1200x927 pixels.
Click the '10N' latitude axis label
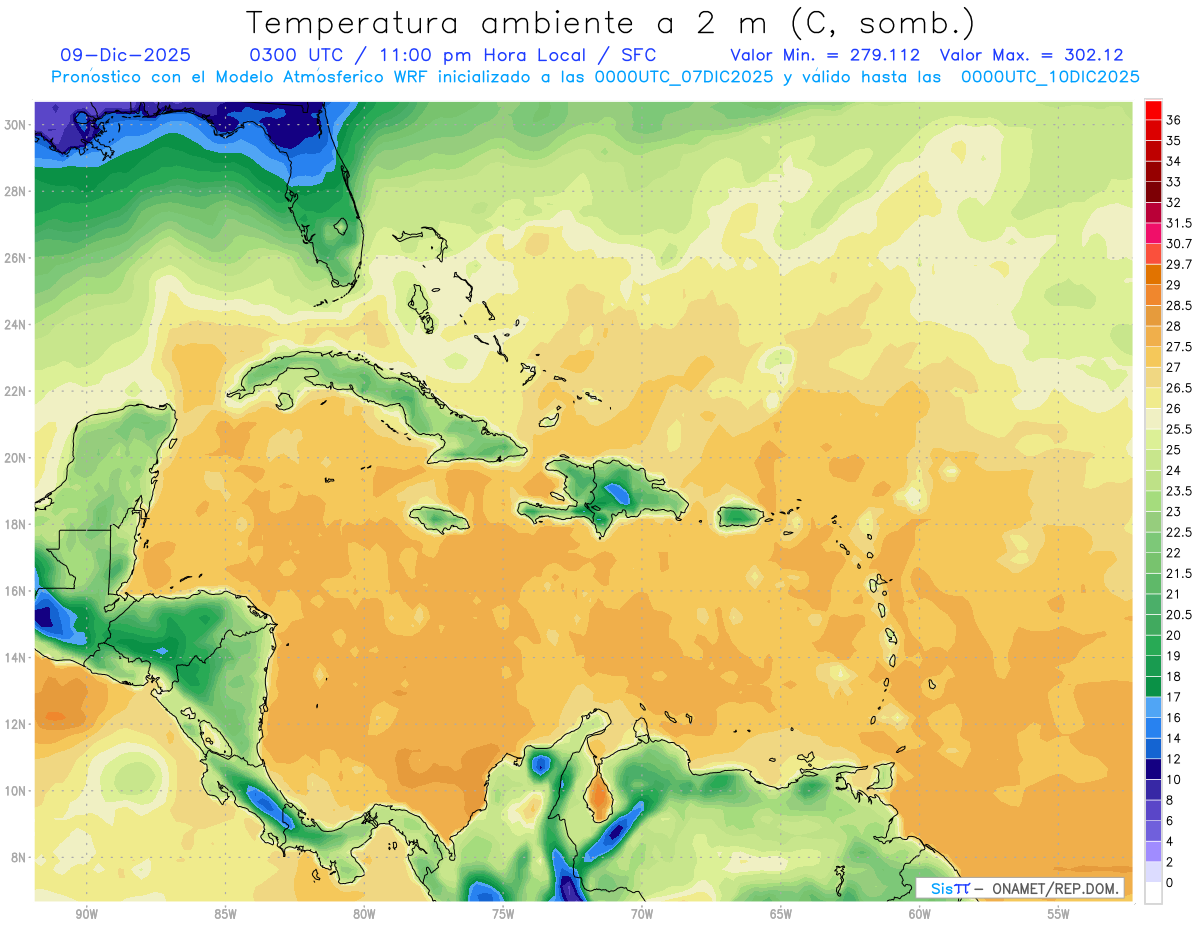click(x=16, y=791)
